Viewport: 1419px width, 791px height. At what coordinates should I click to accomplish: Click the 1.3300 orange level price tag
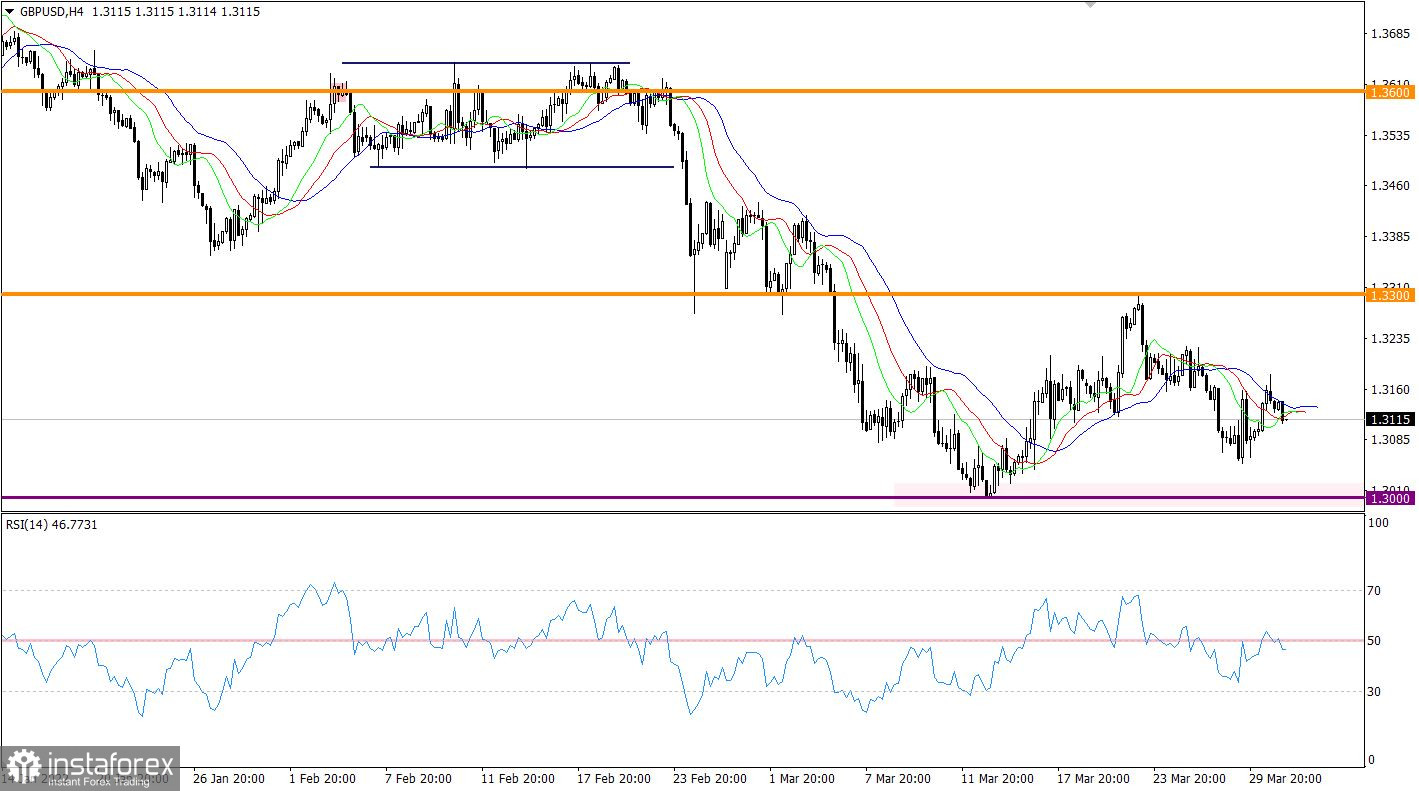1389,295
